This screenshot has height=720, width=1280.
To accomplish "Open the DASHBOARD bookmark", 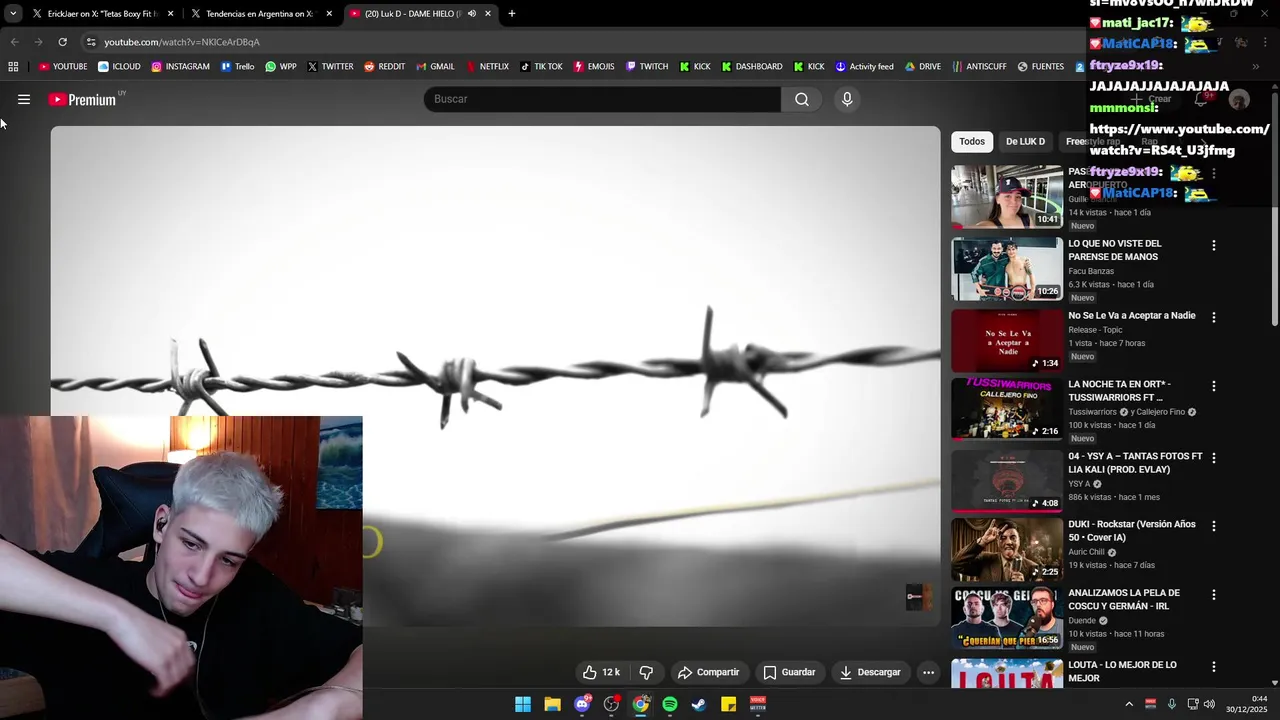I will point(751,67).
